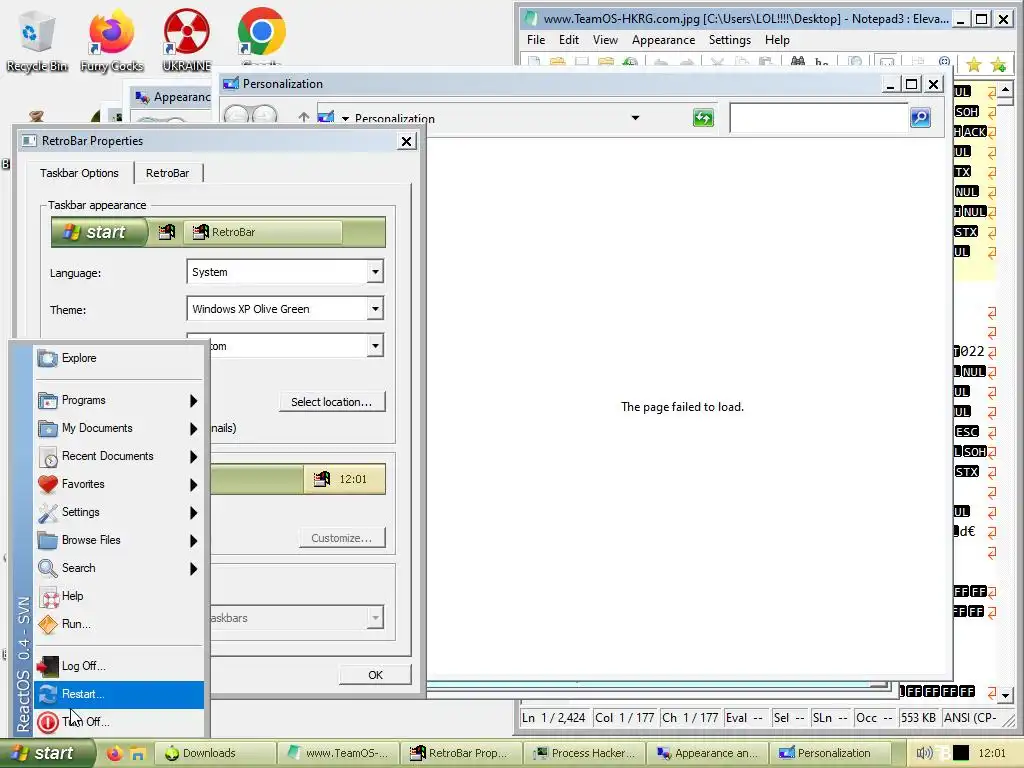Click the volume tray icon
1024x768 pixels.
923,753
